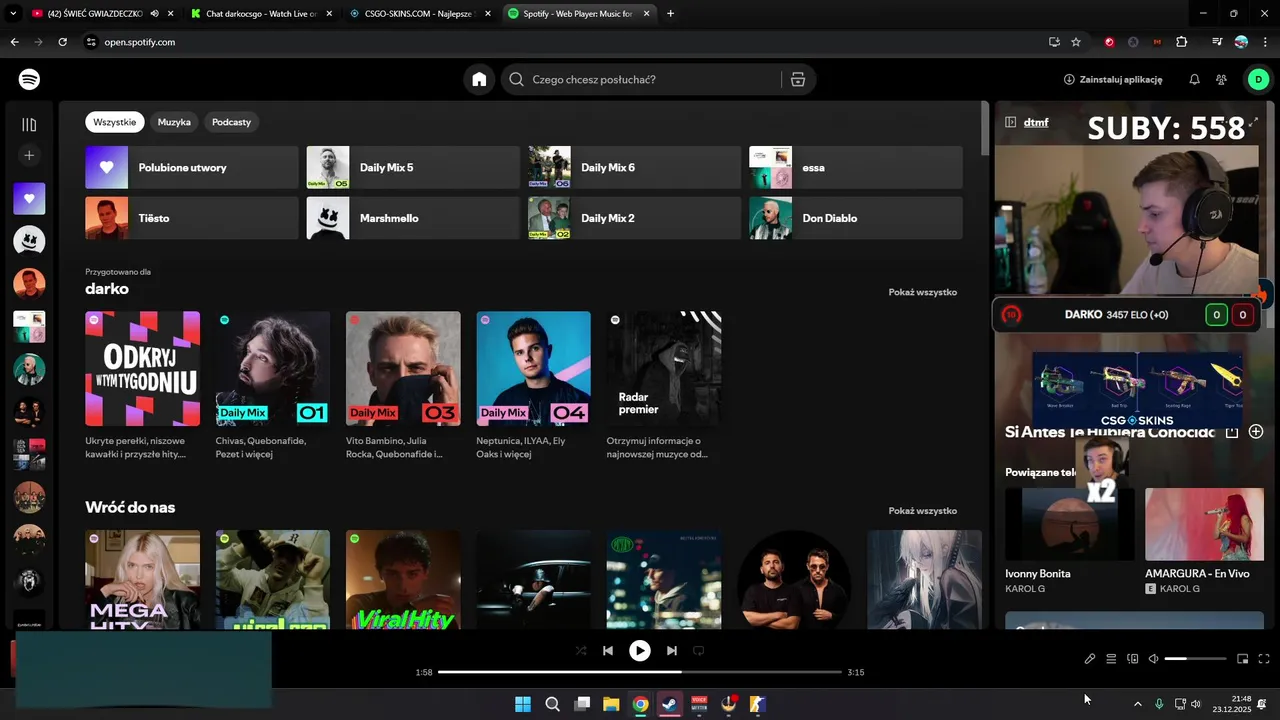1280x720 pixels.
Task: Toggle the play queue icon
Action: click(1111, 659)
